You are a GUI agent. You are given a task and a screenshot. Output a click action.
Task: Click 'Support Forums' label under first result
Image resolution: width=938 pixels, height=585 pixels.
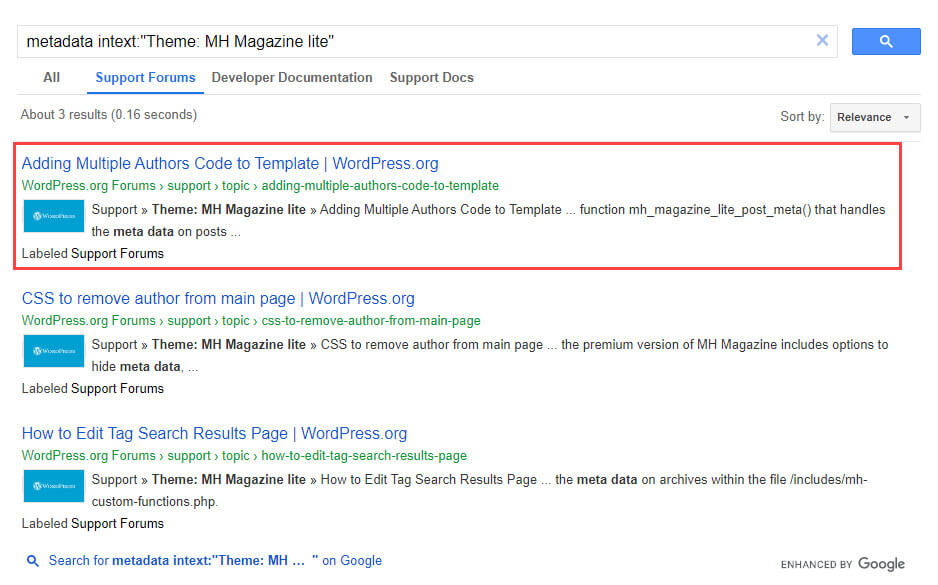point(117,254)
